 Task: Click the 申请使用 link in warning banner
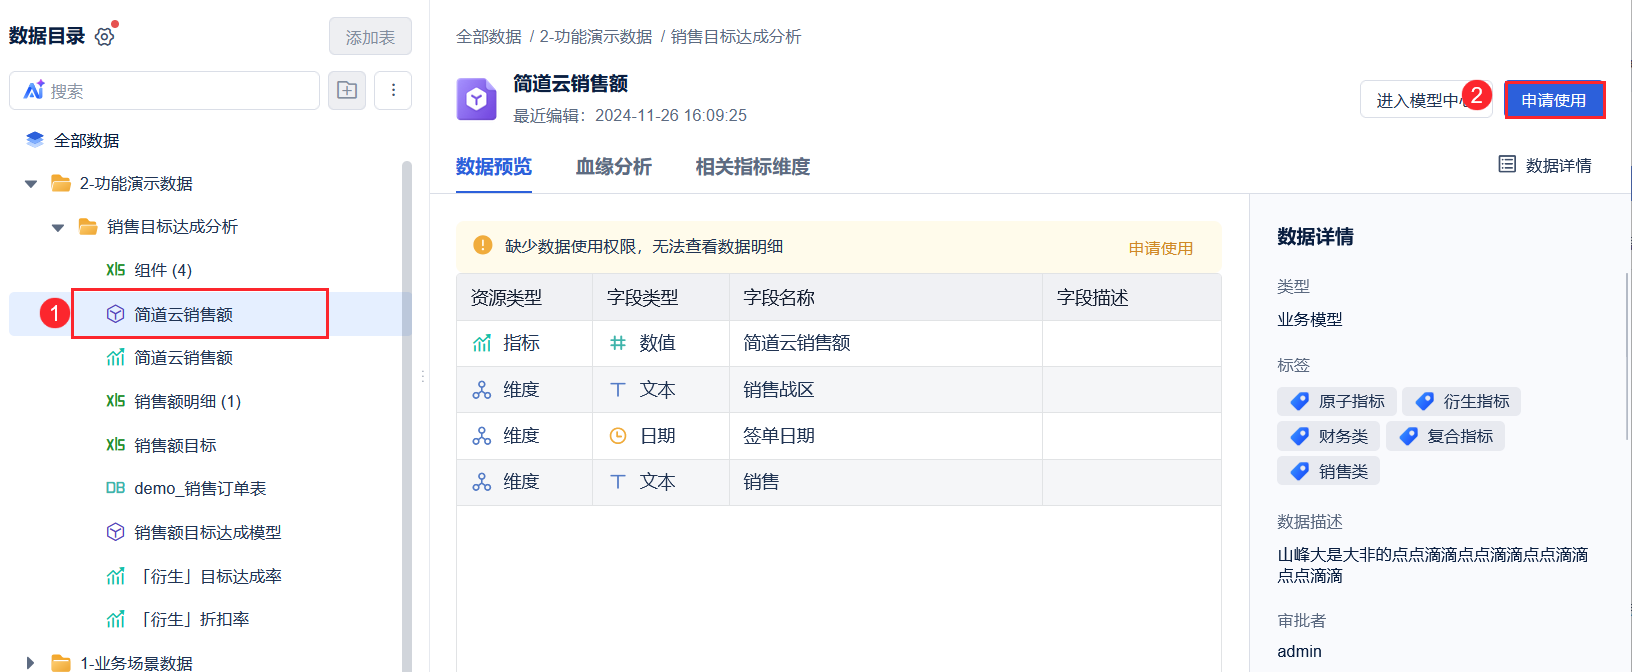pyautogui.click(x=1160, y=248)
